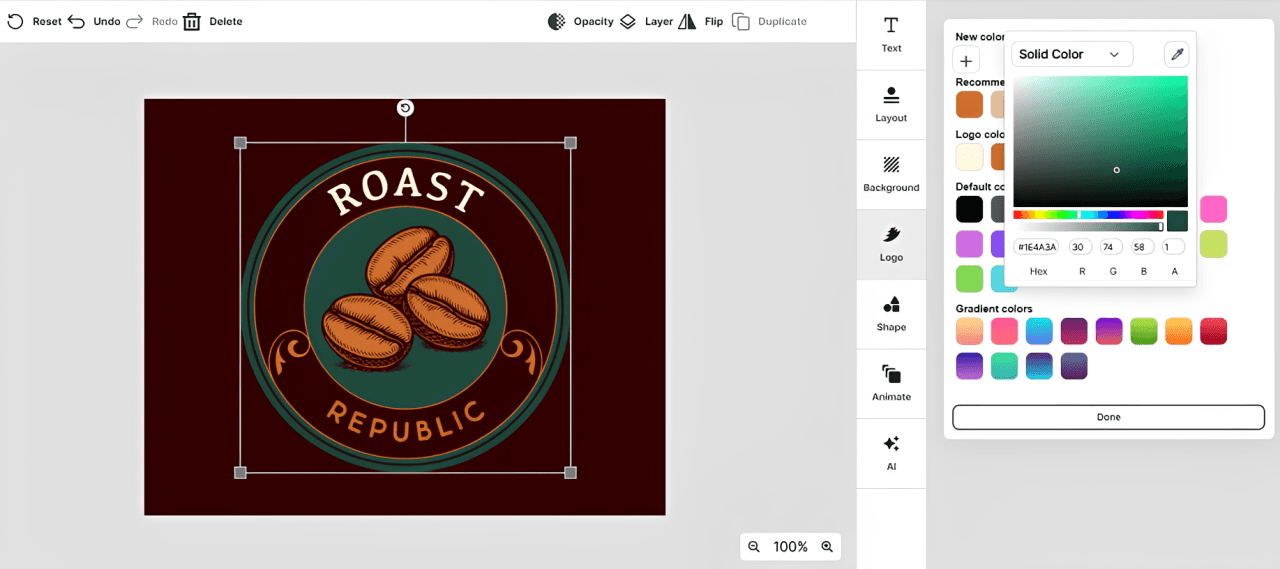Screen dimensions: 1280x569
Task: Select the pink default color swatch
Action: pyautogui.click(x=1213, y=209)
